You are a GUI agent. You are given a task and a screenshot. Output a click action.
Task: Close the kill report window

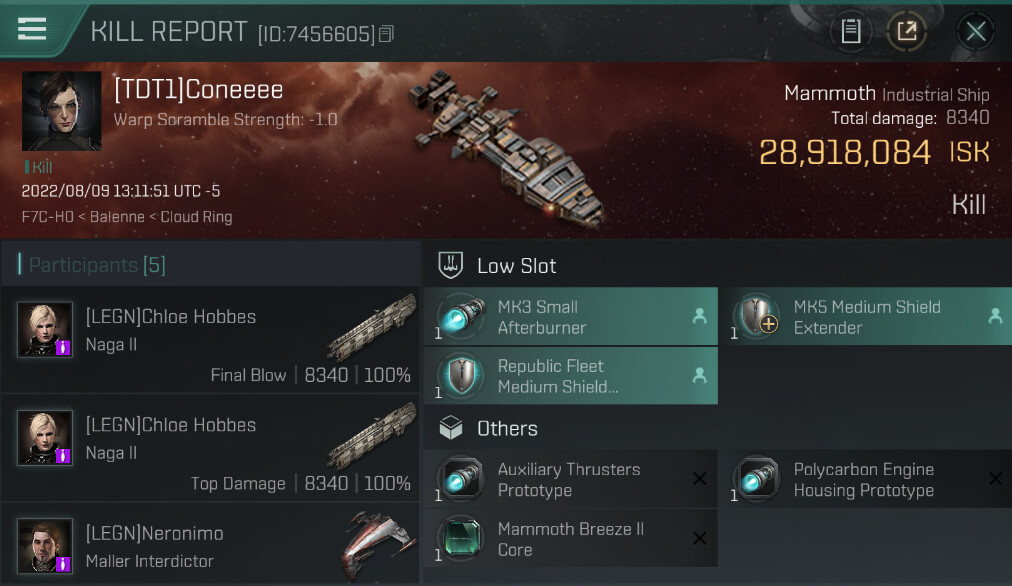tap(975, 31)
